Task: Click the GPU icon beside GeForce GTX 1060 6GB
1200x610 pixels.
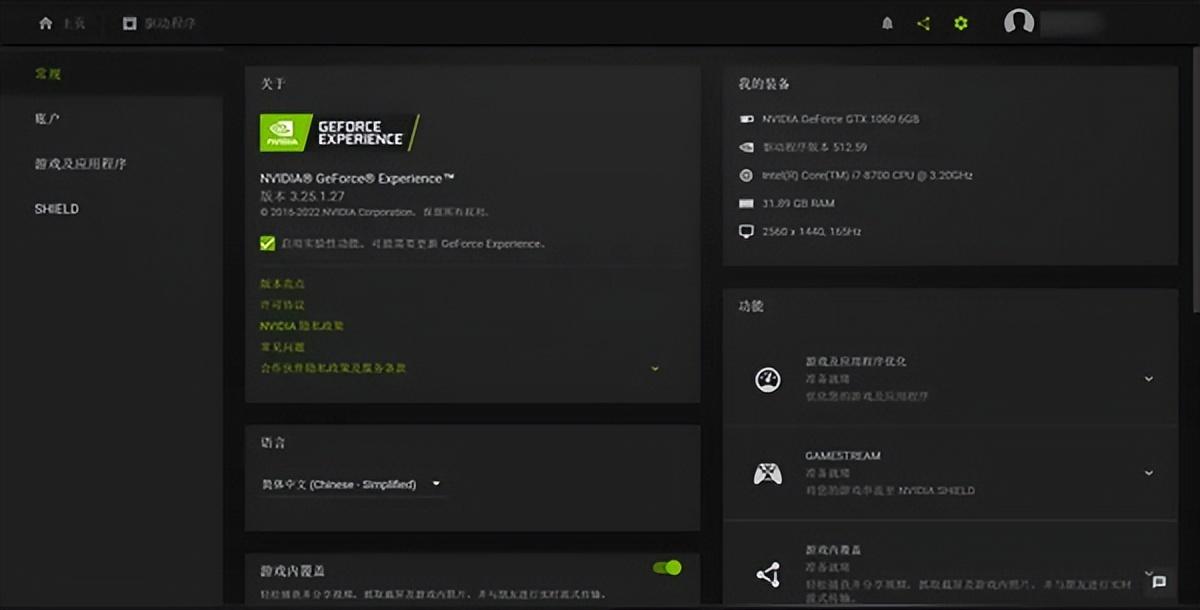Action: coord(745,119)
